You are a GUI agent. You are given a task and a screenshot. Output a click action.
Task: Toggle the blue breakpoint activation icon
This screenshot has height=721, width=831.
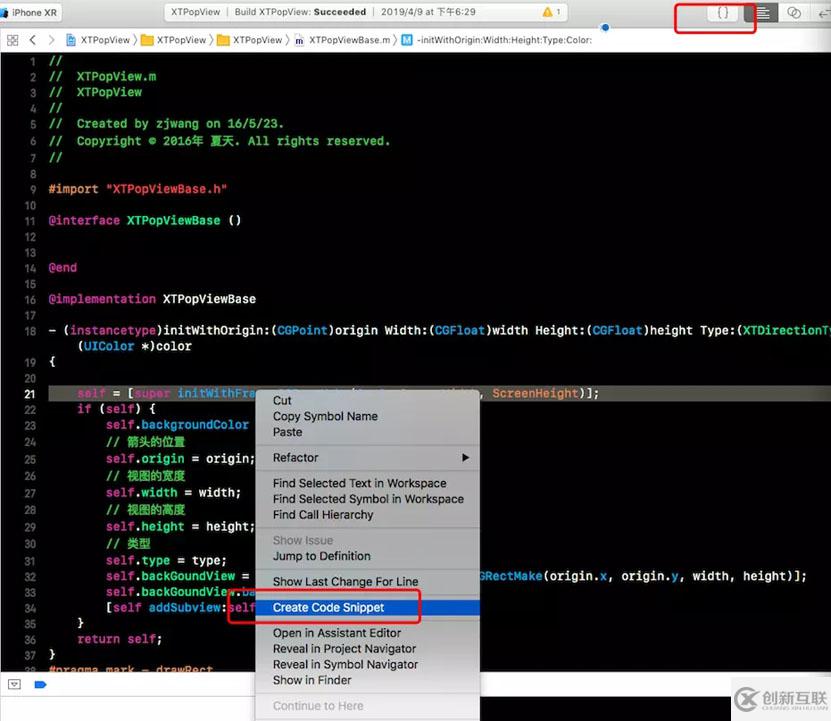point(41,685)
